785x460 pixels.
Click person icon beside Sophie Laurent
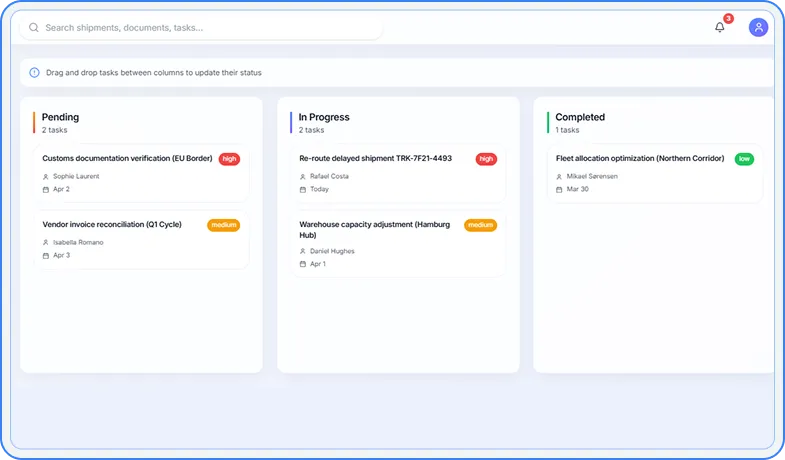[x=46, y=176]
